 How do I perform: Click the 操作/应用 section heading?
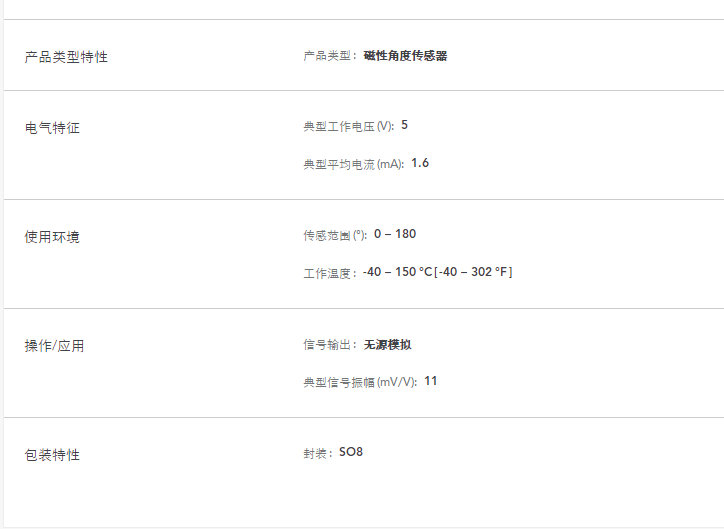click(54, 346)
